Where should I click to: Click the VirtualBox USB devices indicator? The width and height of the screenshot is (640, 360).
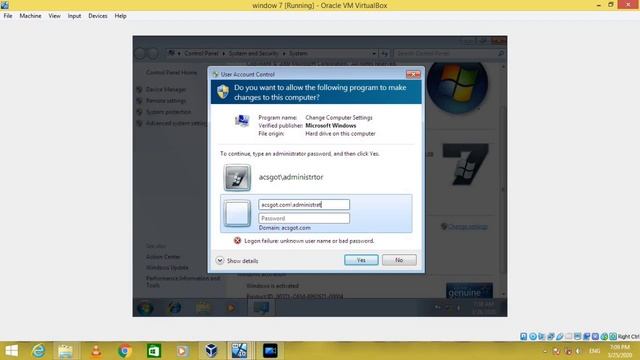(560, 336)
